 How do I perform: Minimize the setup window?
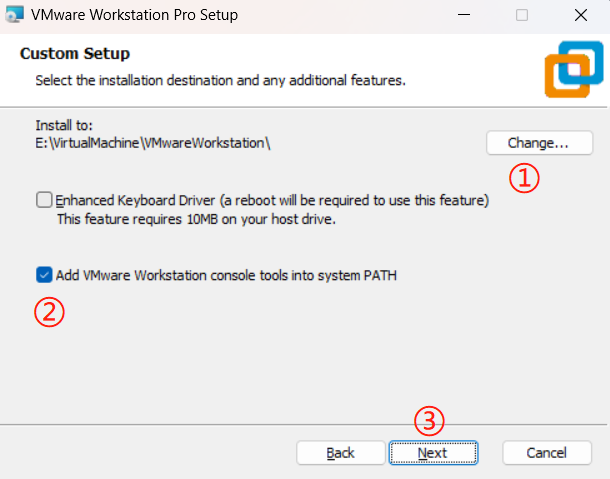click(x=464, y=15)
